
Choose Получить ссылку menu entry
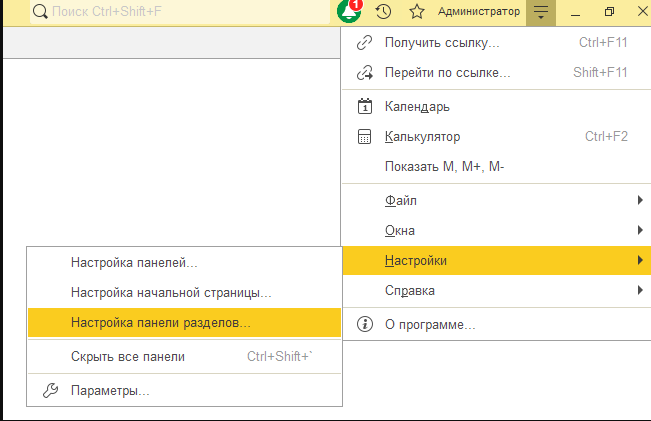(x=497, y=43)
